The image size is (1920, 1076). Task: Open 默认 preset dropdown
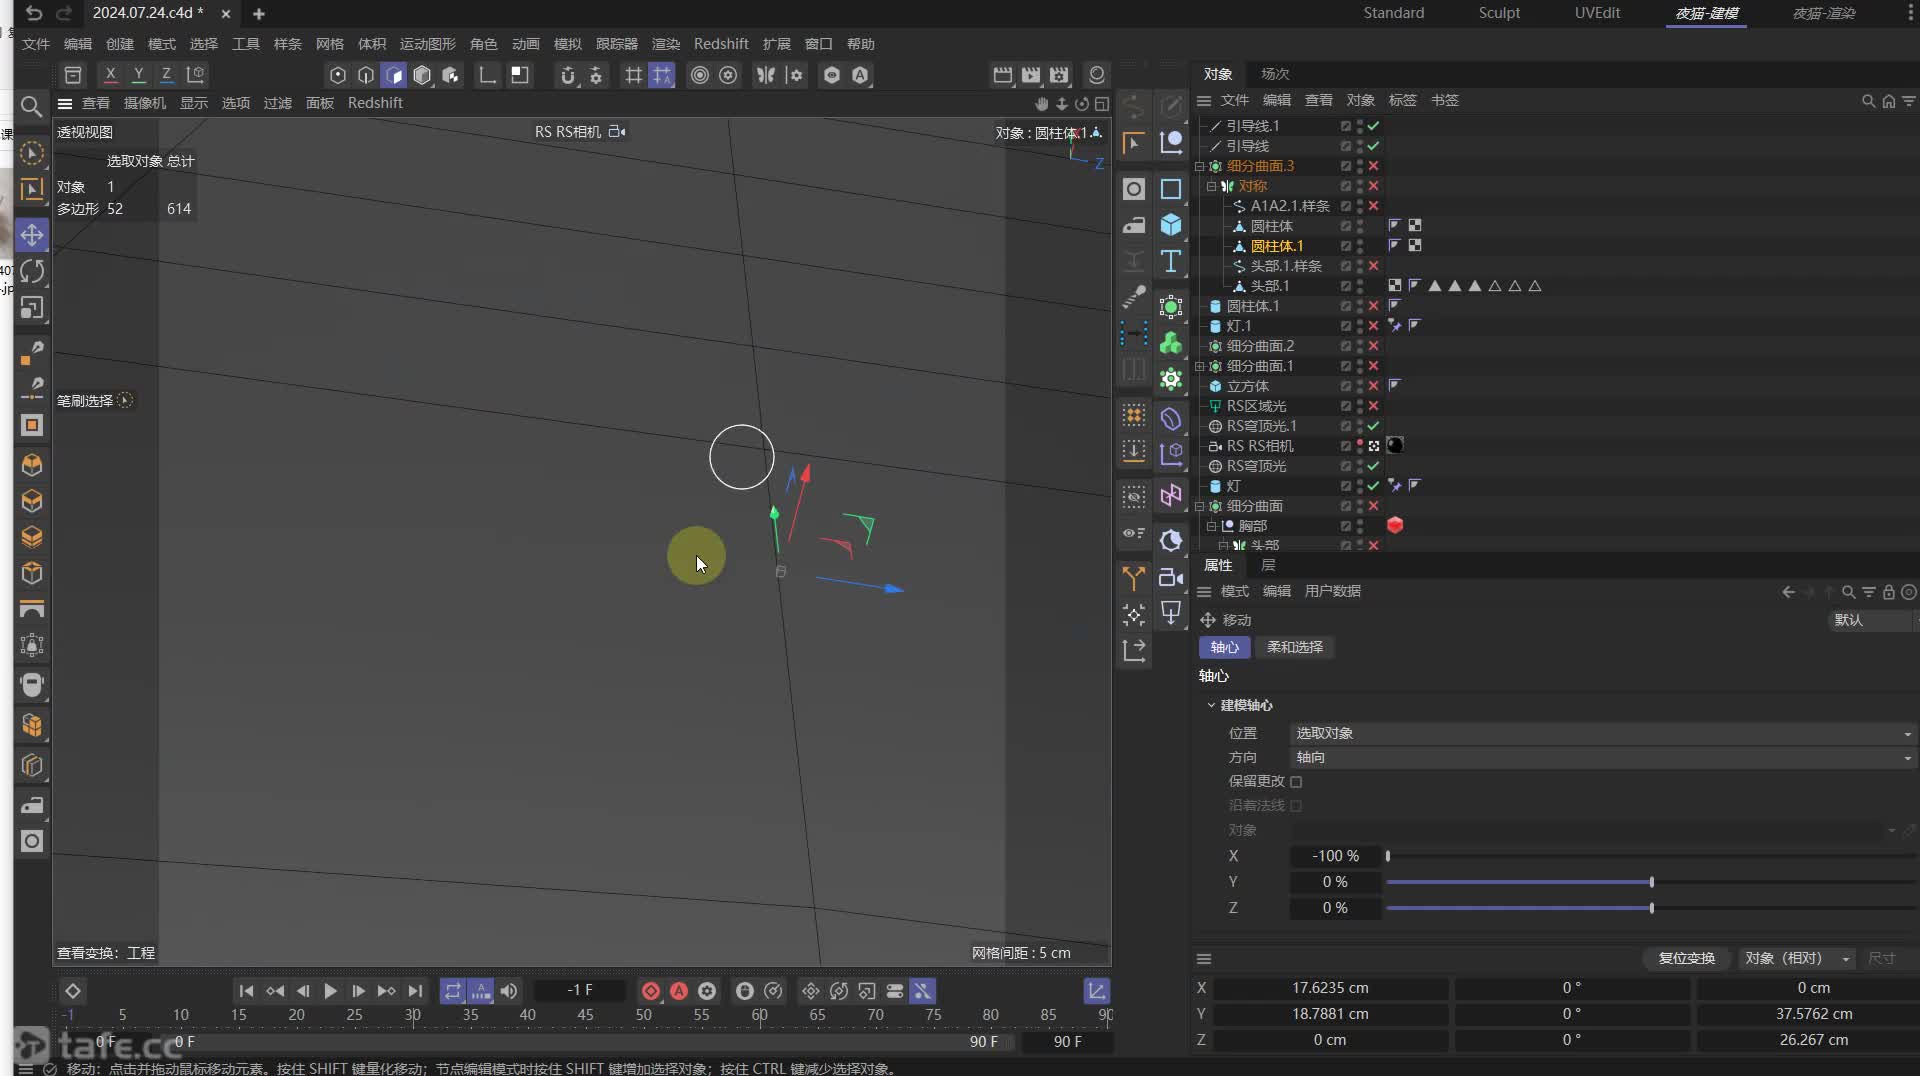pyautogui.click(x=1870, y=620)
